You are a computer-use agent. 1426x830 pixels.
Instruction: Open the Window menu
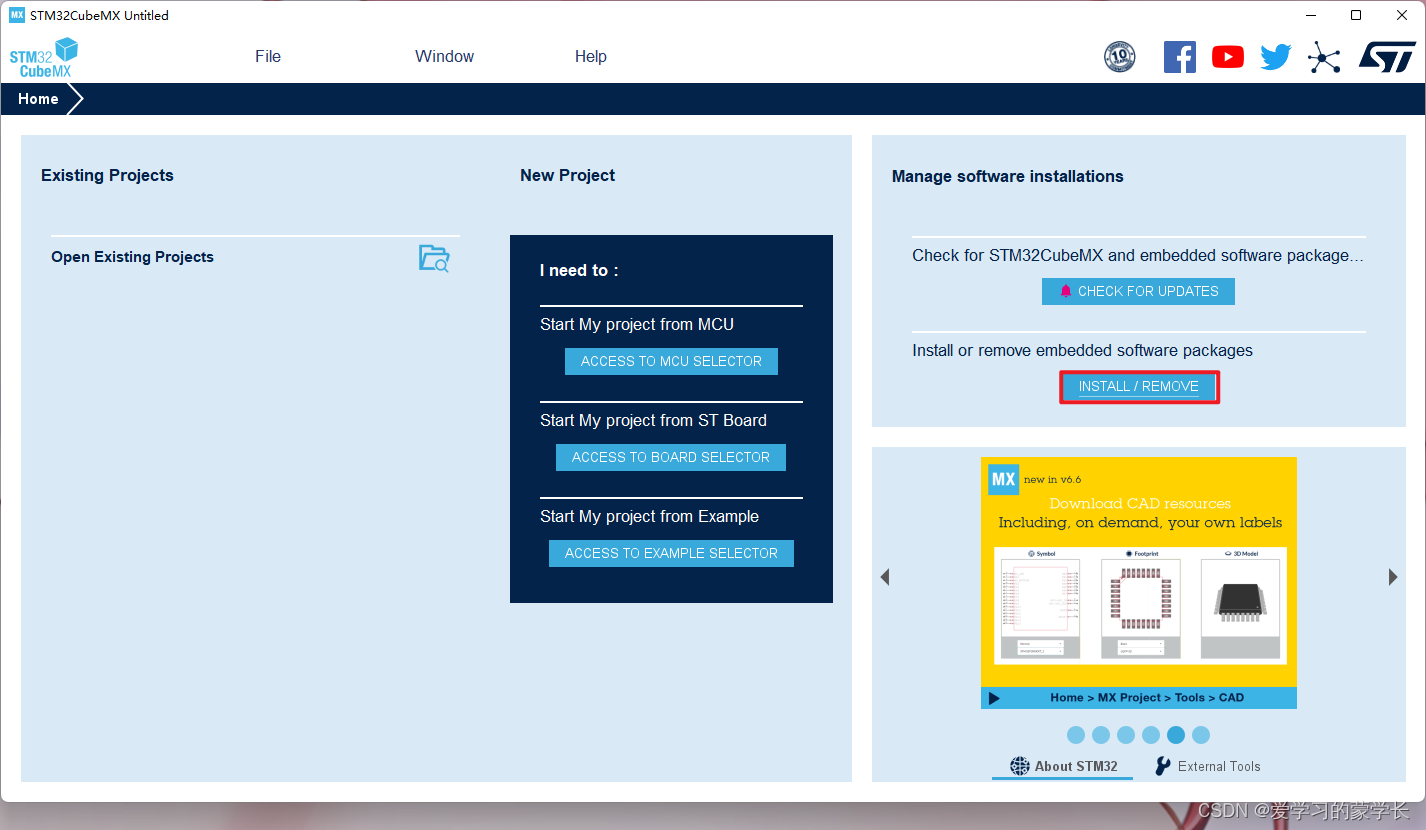[x=445, y=57]
